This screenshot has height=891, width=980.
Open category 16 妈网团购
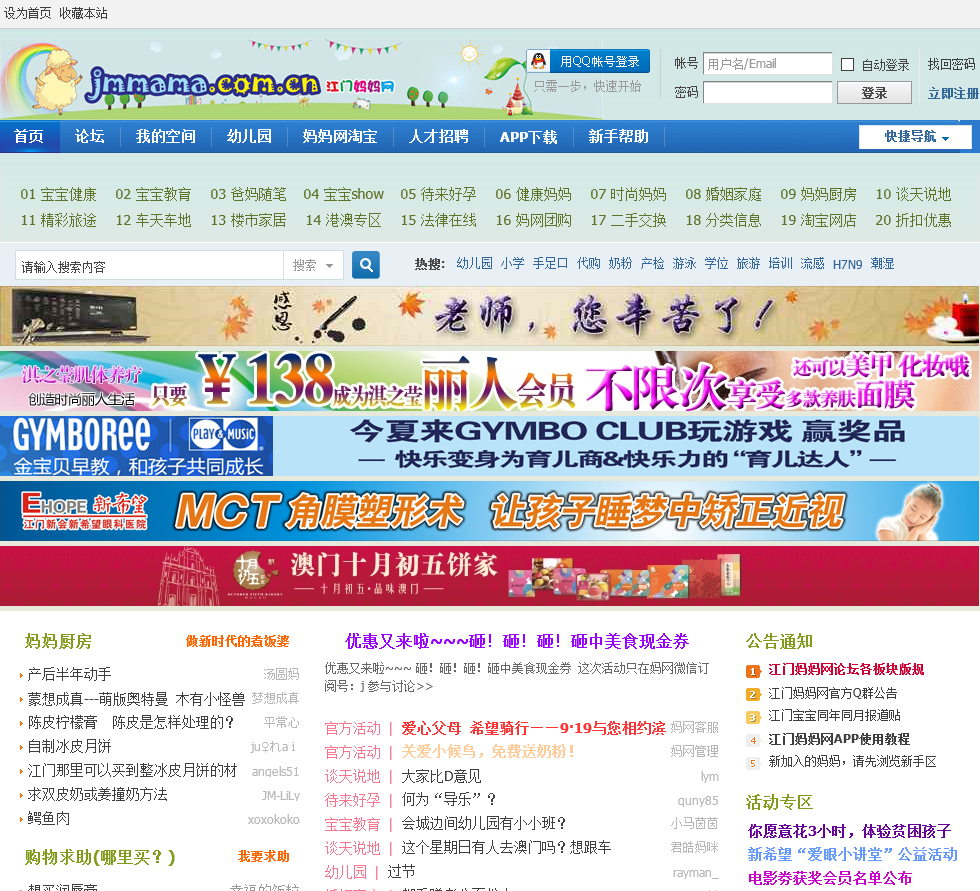tap(533, 220)
